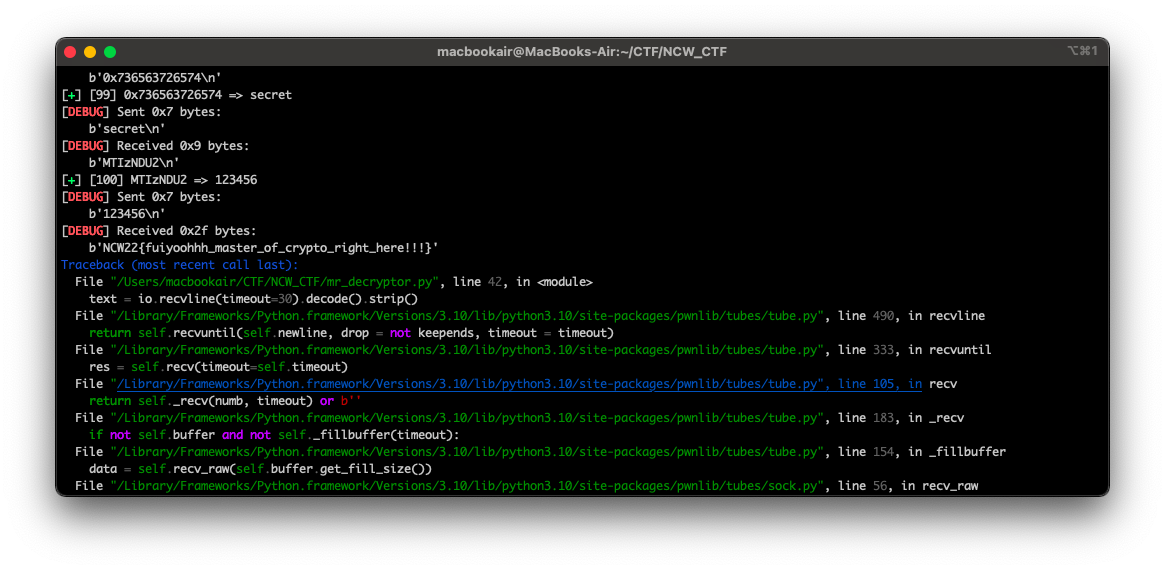The width and height of the screenshot is (1165, 570).
Task: Minimize the terminal using yellow button
Action: pyautogui.click(x=90, y=52)
